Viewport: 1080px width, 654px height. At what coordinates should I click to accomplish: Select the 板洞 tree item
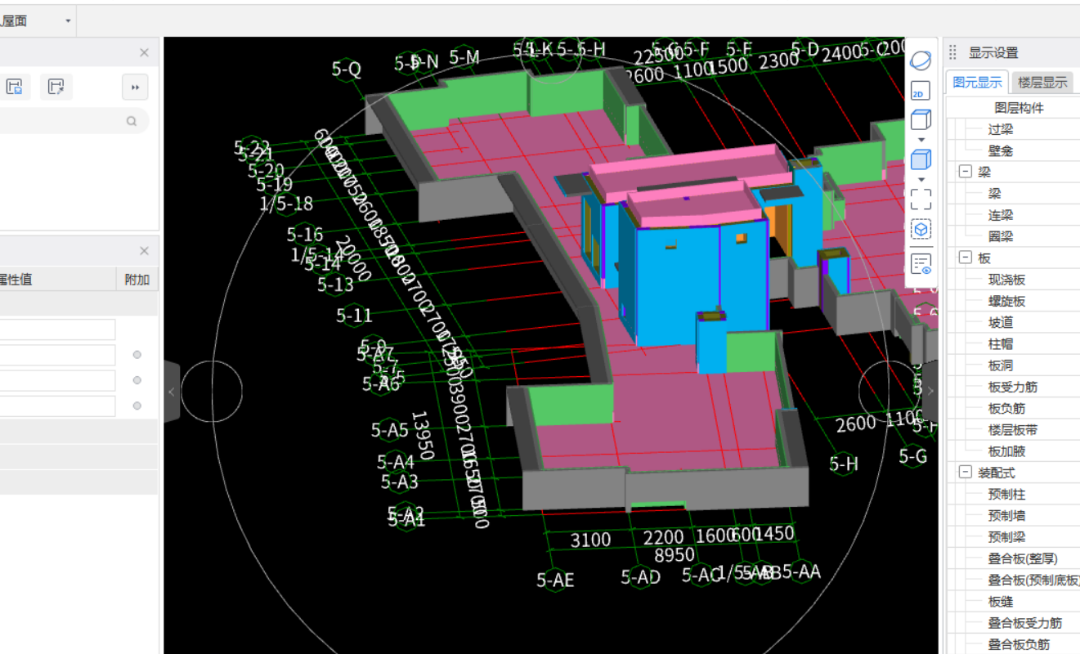[x=1000, y=365]
